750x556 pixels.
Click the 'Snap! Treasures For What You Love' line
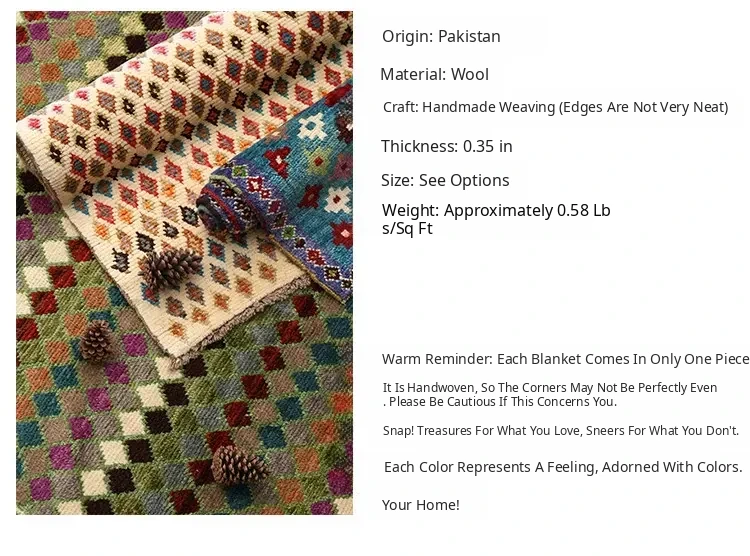pyautogui.click(x=561, y=431)
